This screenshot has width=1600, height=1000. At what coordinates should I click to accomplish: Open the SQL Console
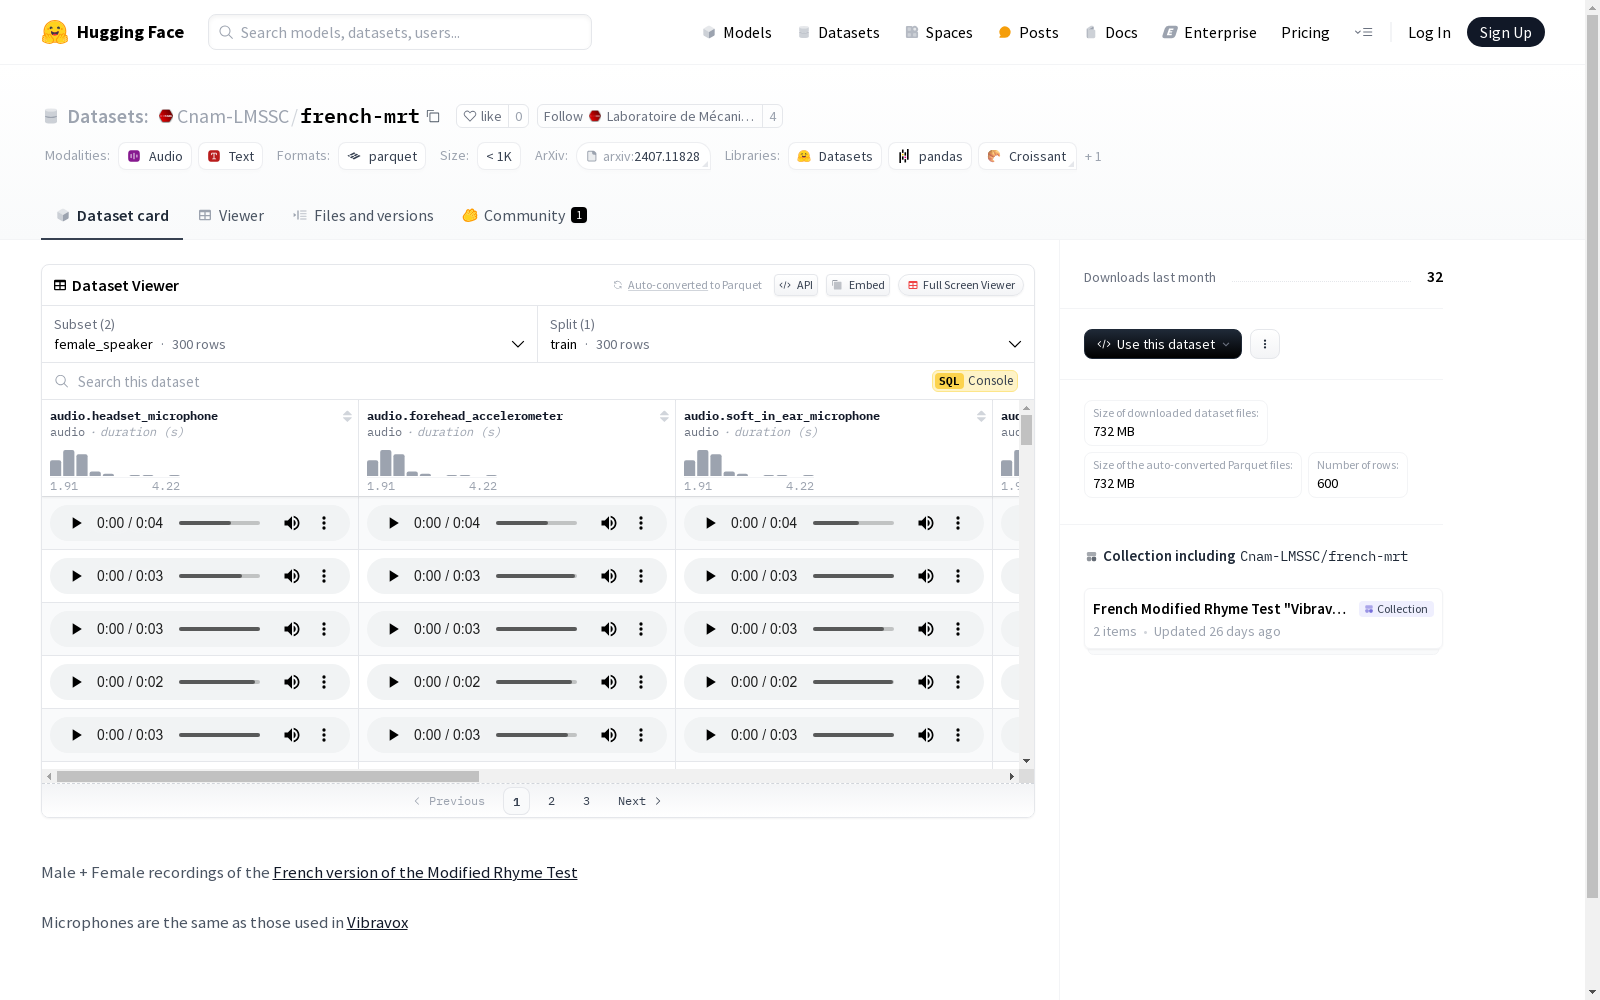[975, 381]
